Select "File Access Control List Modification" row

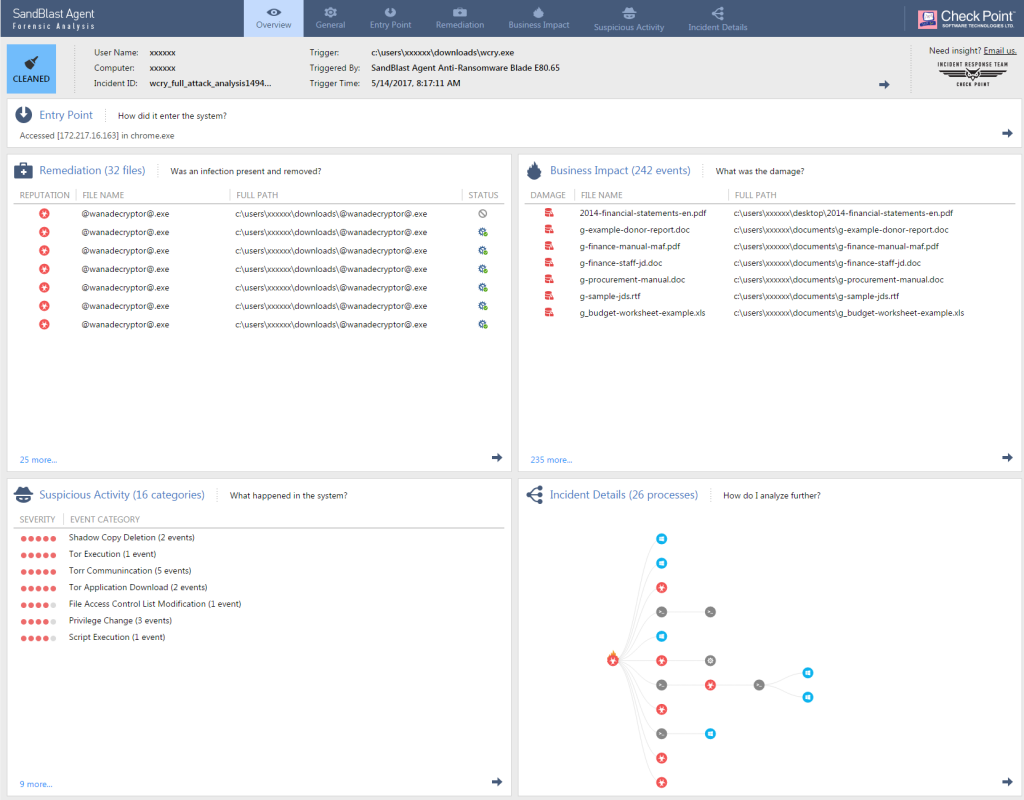click(x=259, y=604)
